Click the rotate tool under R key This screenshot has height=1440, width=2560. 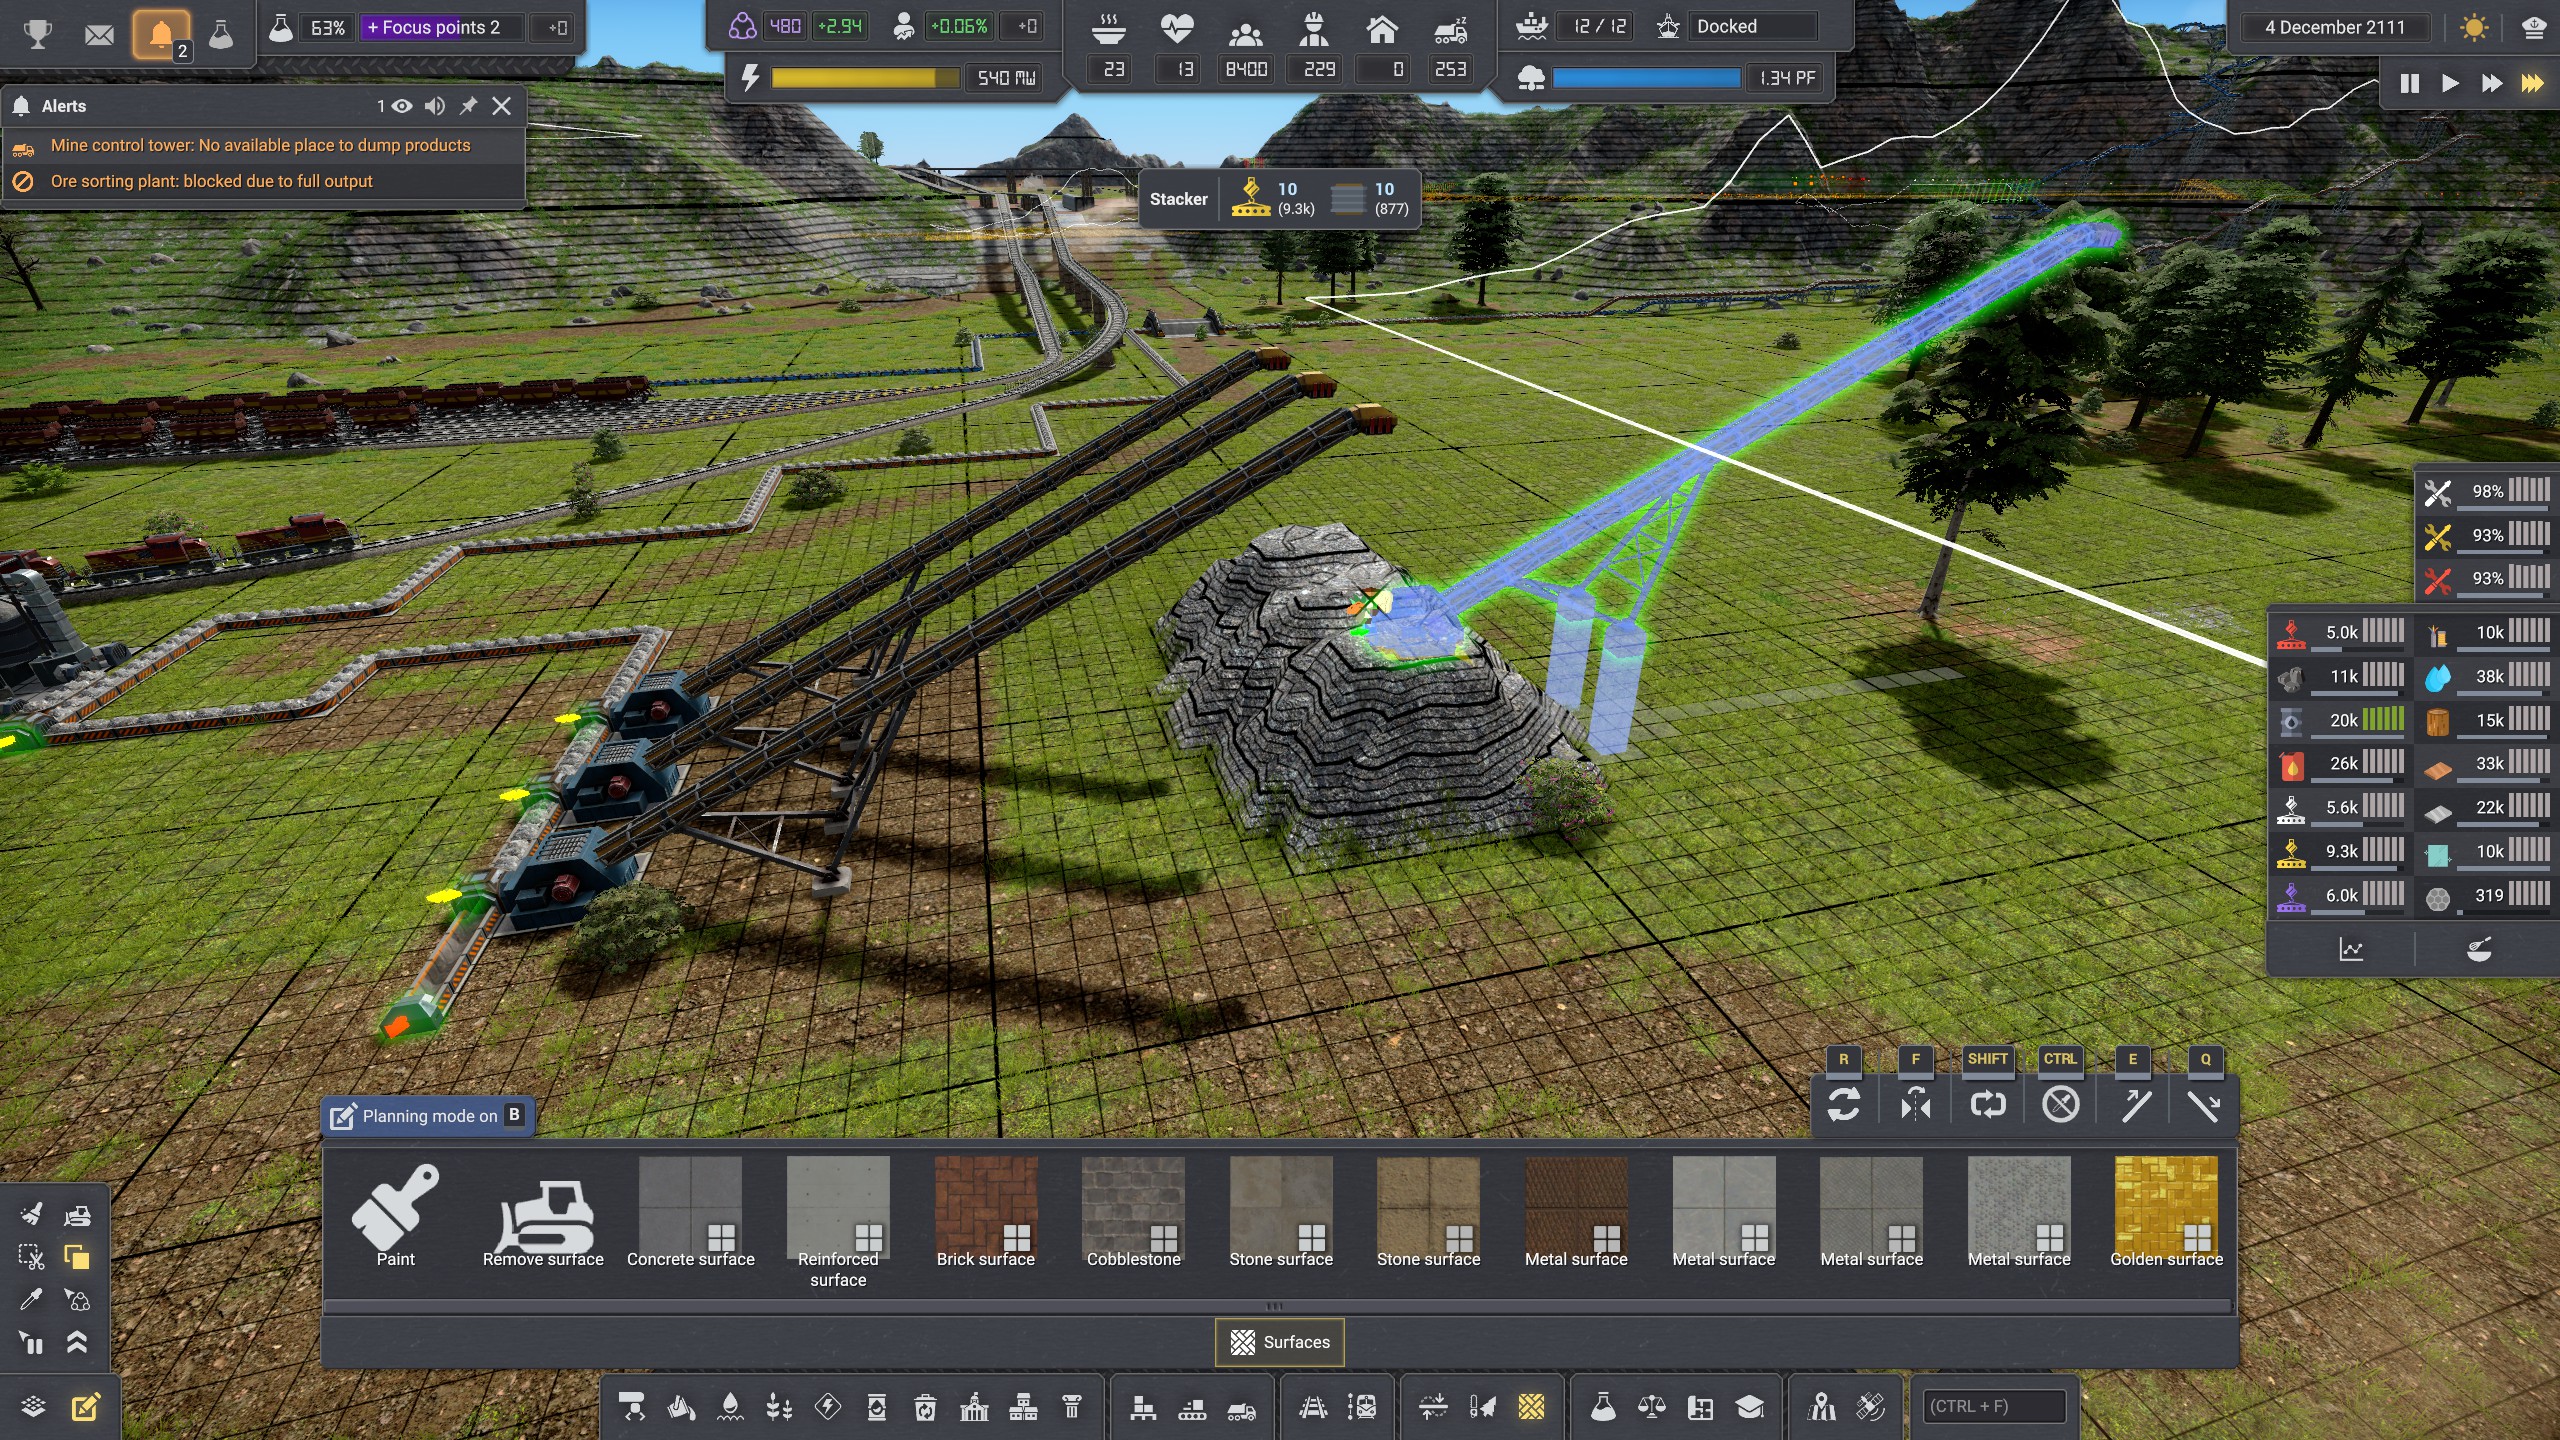(1844, 1105)
